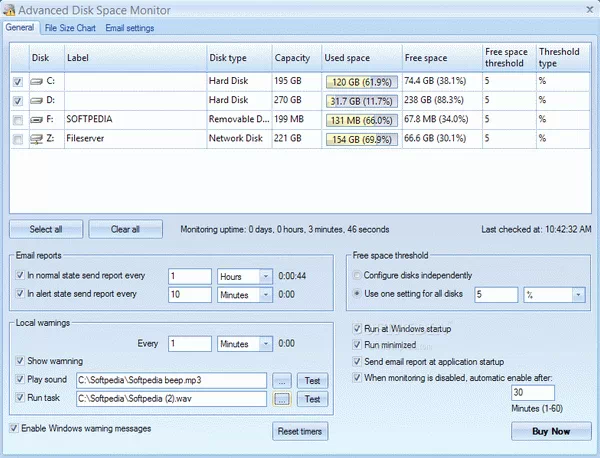
Task: Toggle 'In normal state send report every'
Action: tap(20, 275)
